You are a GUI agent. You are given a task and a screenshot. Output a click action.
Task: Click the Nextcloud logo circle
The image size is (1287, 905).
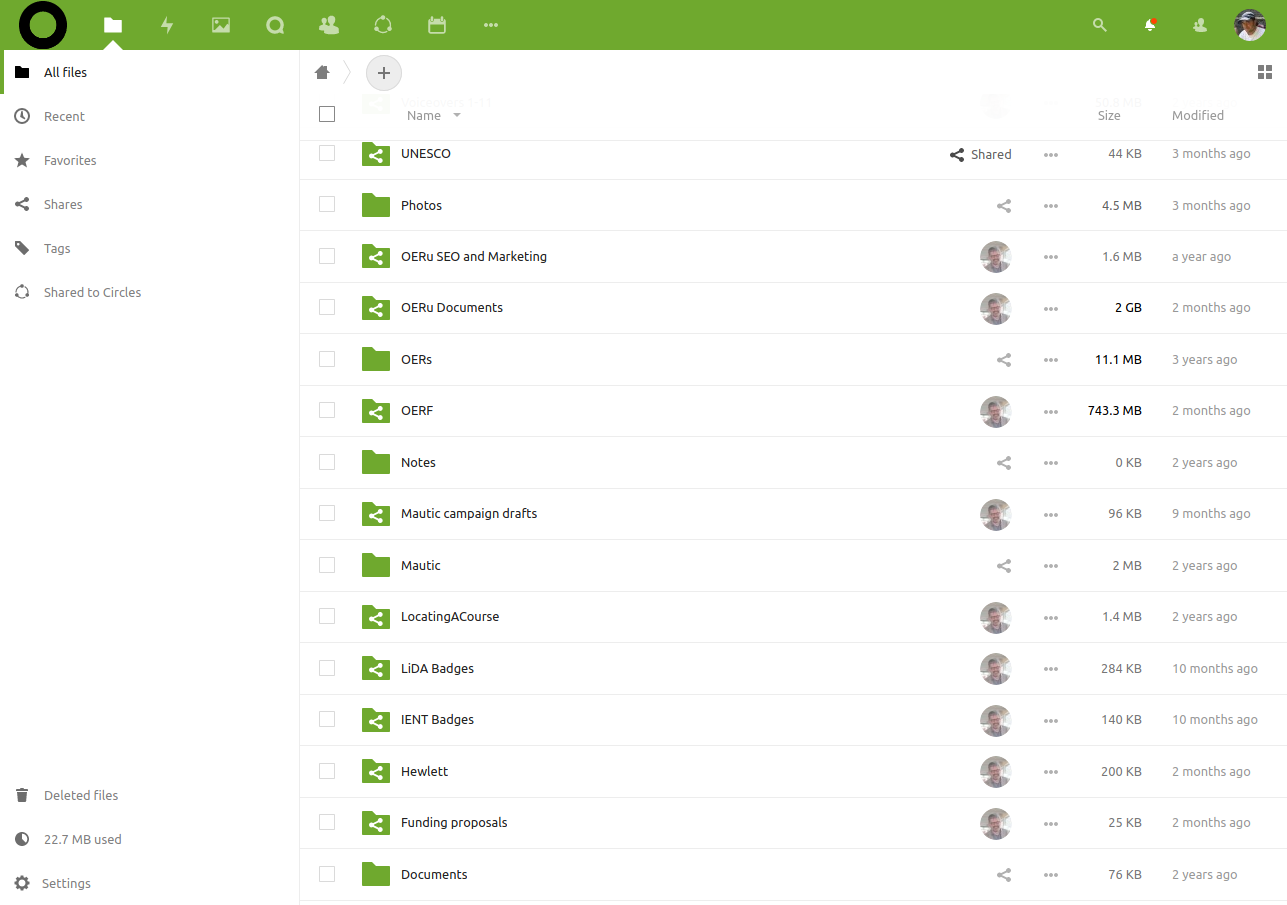point(43,25)
